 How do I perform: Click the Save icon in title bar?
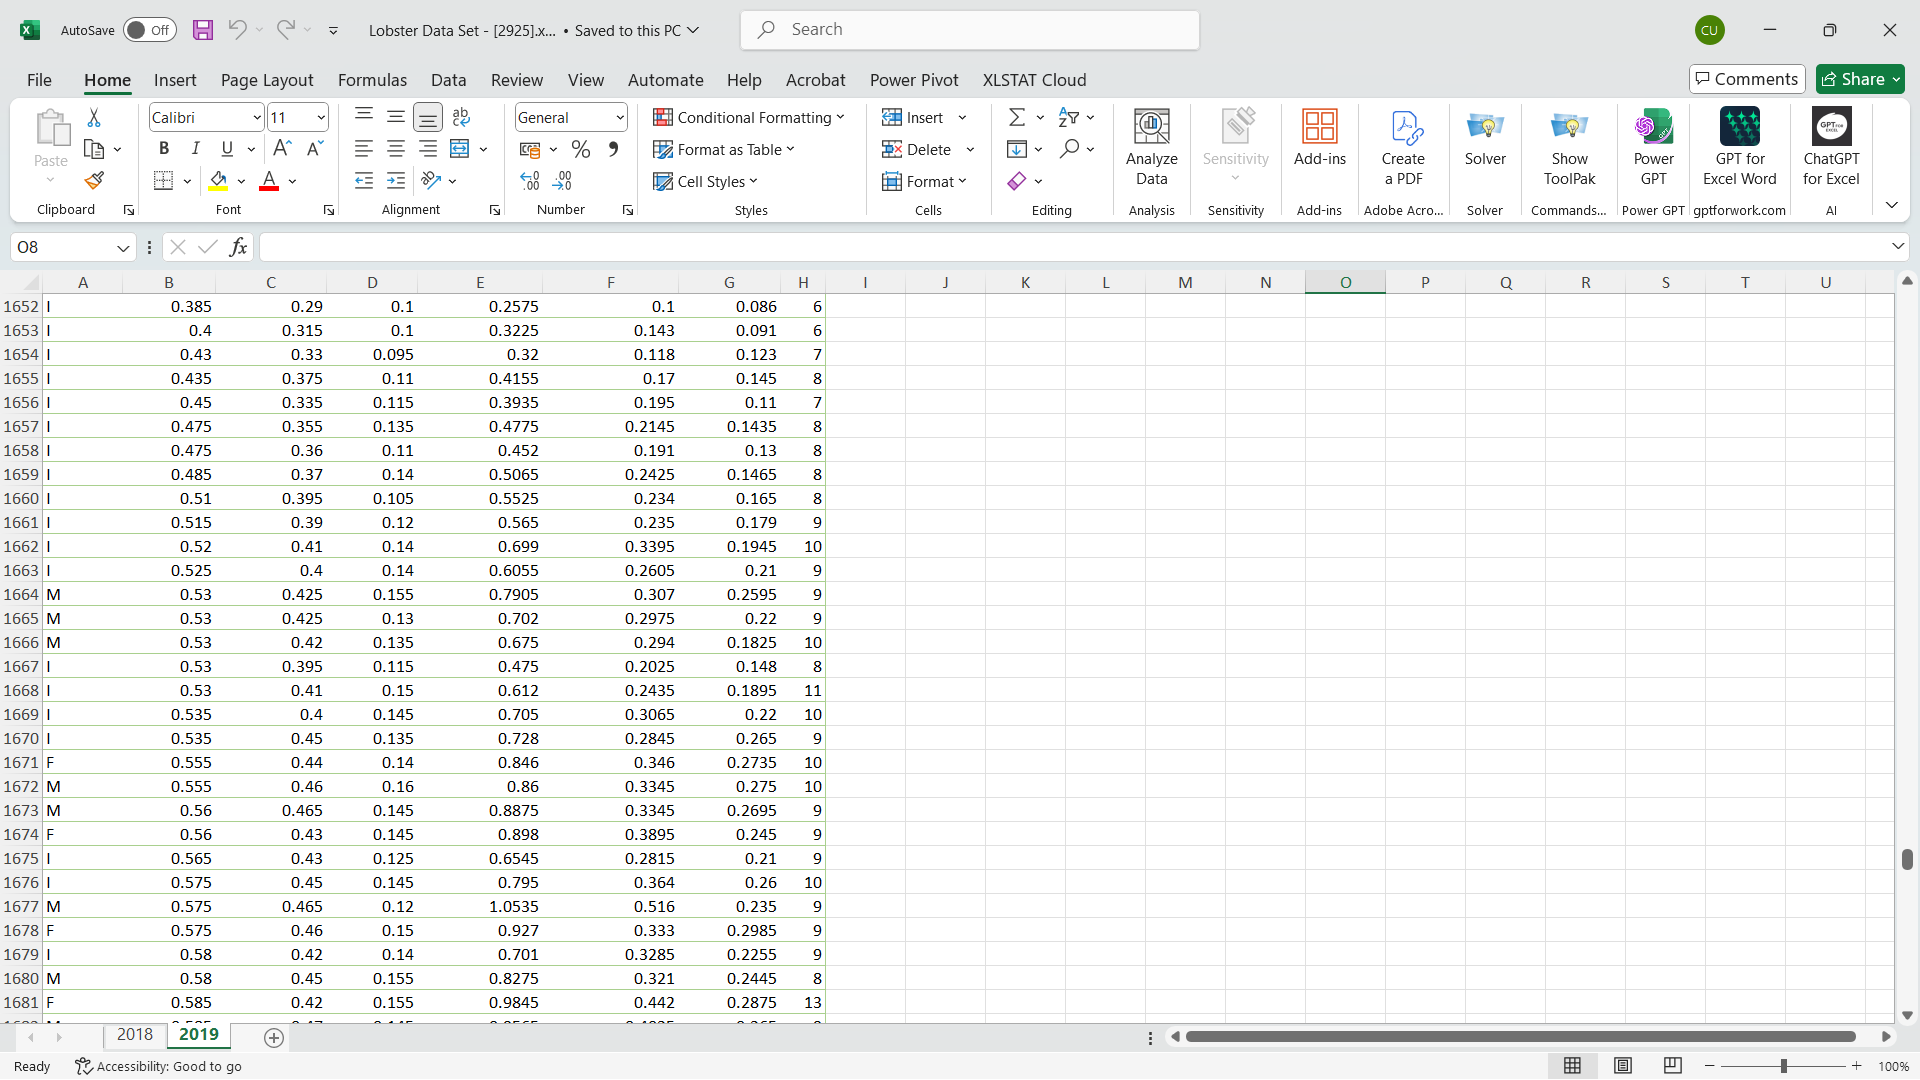coord(203,30)
